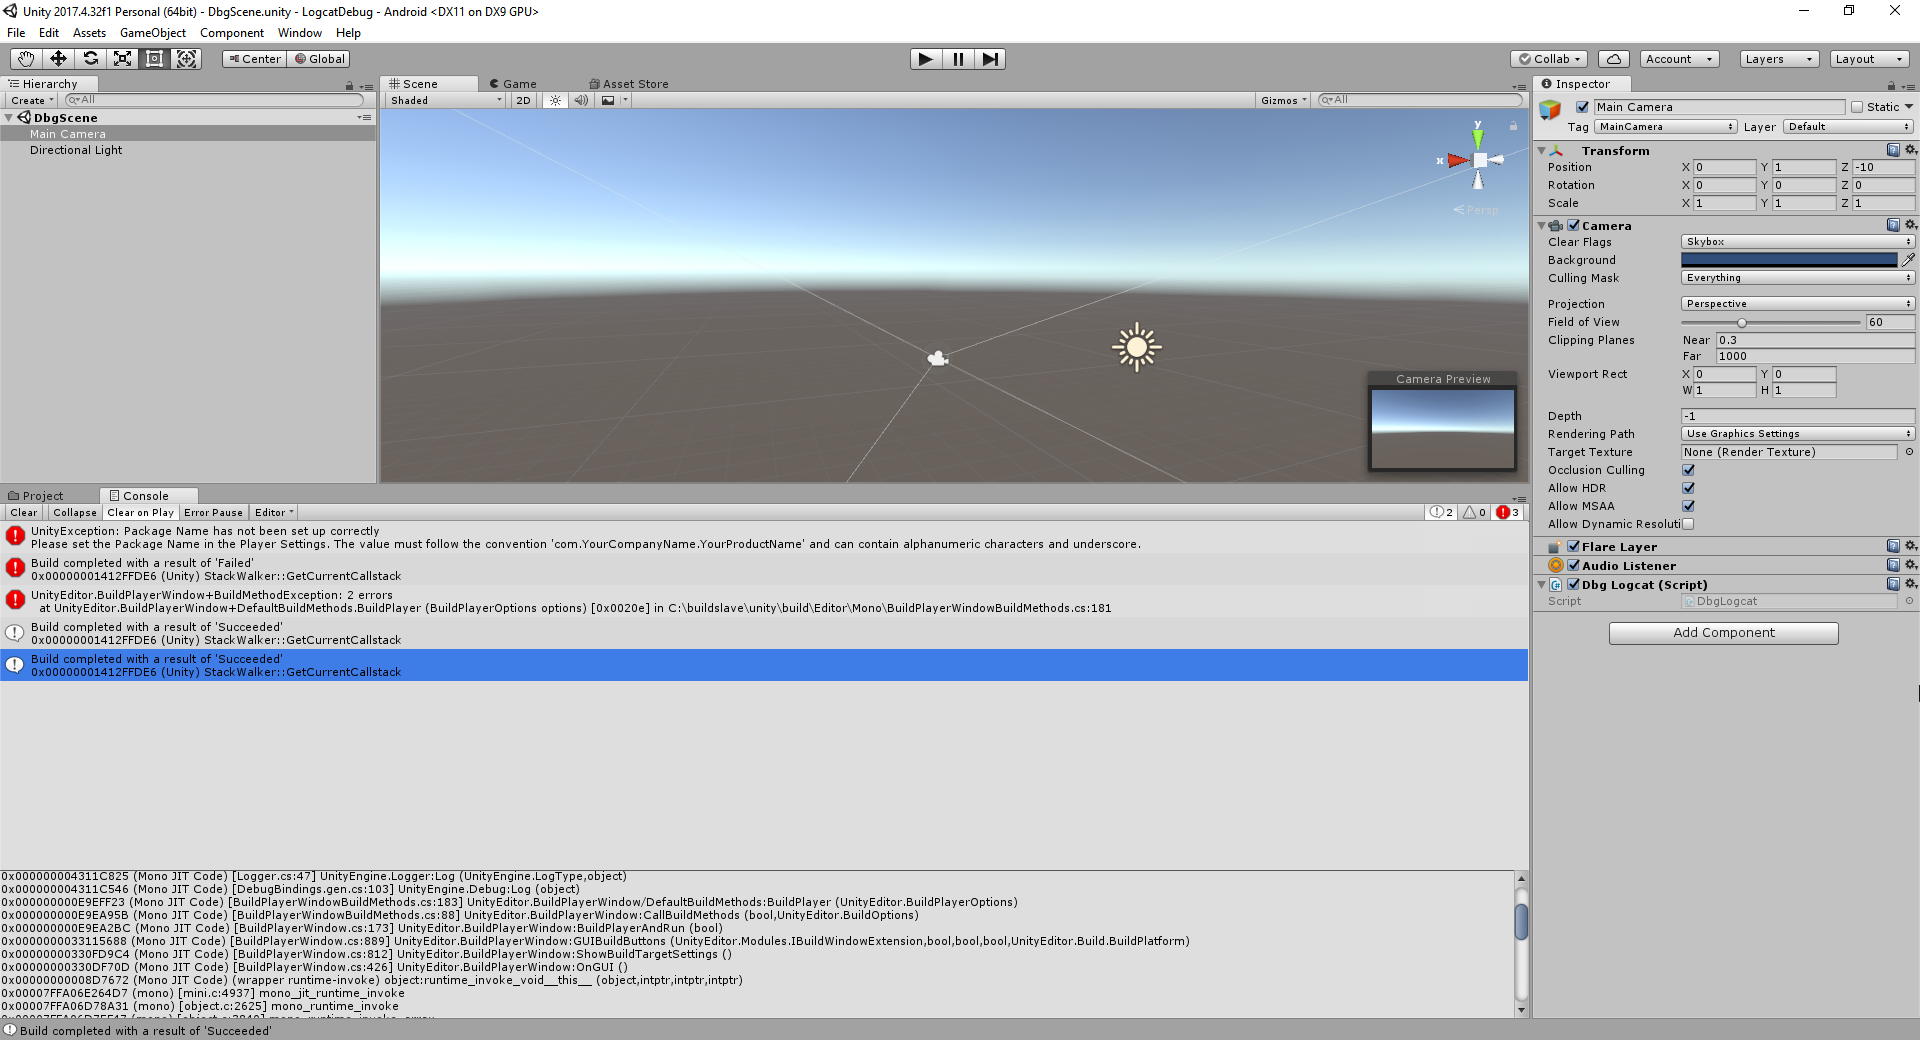1920x1040 pixels.
Task: Click Add Component button
Action: point(1723,633)
